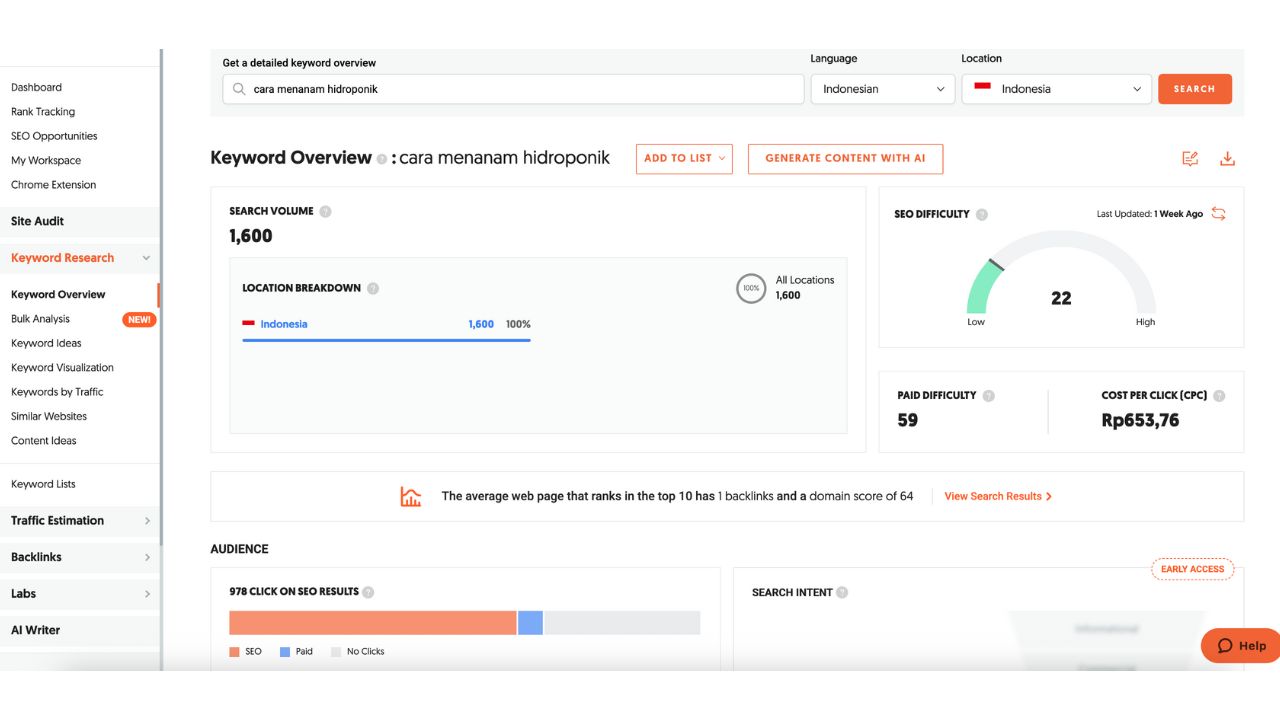The height and width of the screenshot is (720, 1280).
Task: Click help icon next to Search Intent
Action: pyautogui.click(x=842, y=592)
